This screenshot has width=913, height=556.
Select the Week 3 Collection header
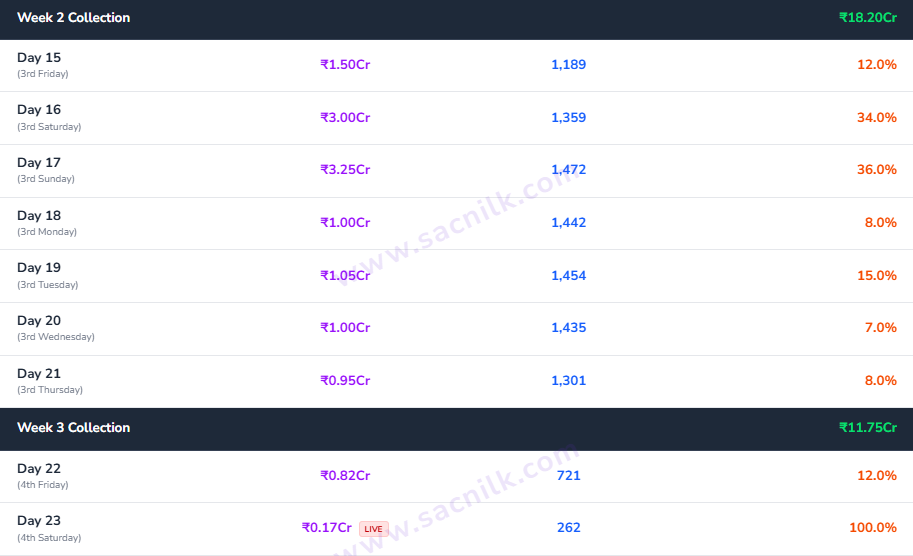pos(73,427)
